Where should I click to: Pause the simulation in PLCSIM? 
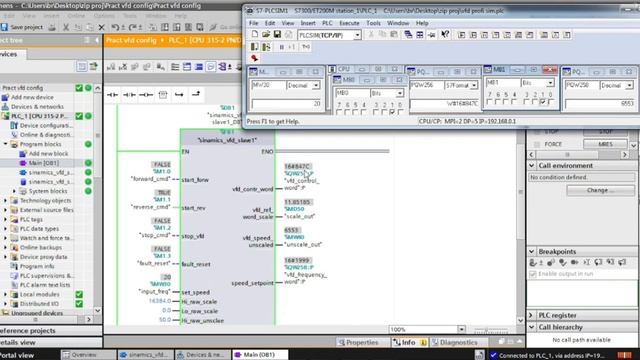click(281, 47)
